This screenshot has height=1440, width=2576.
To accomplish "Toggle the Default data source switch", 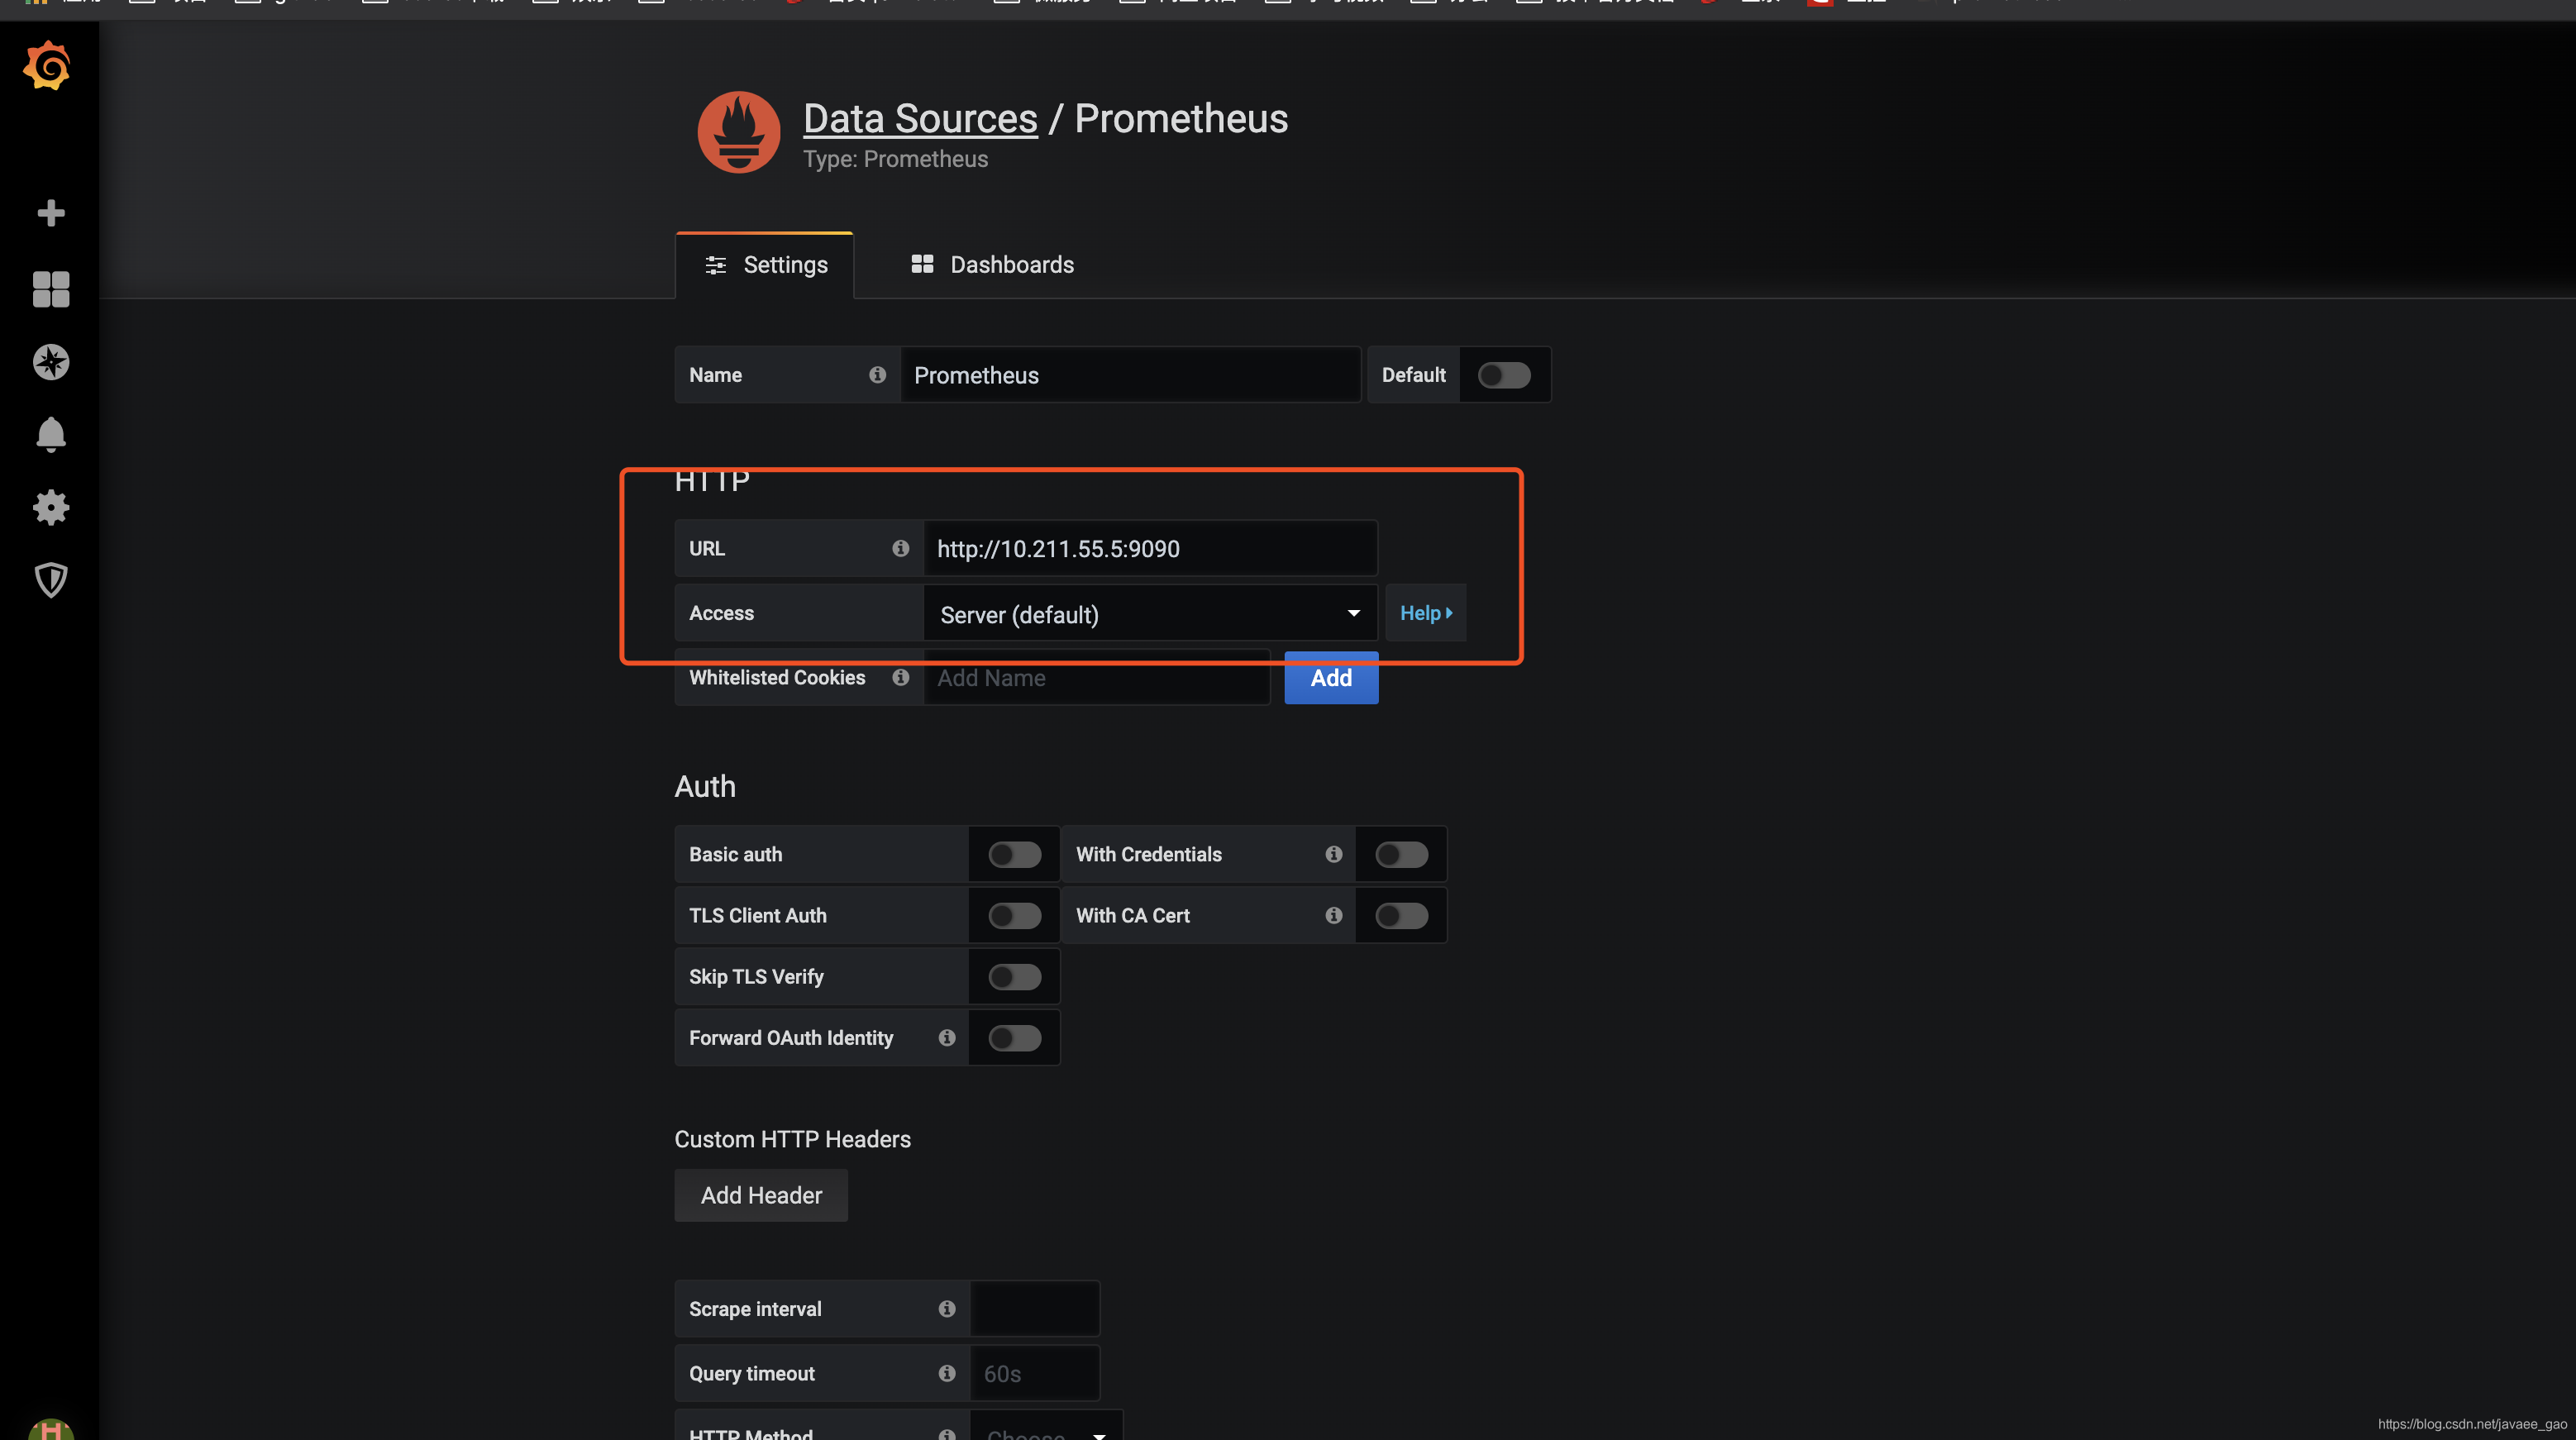I will (1504, 375).
